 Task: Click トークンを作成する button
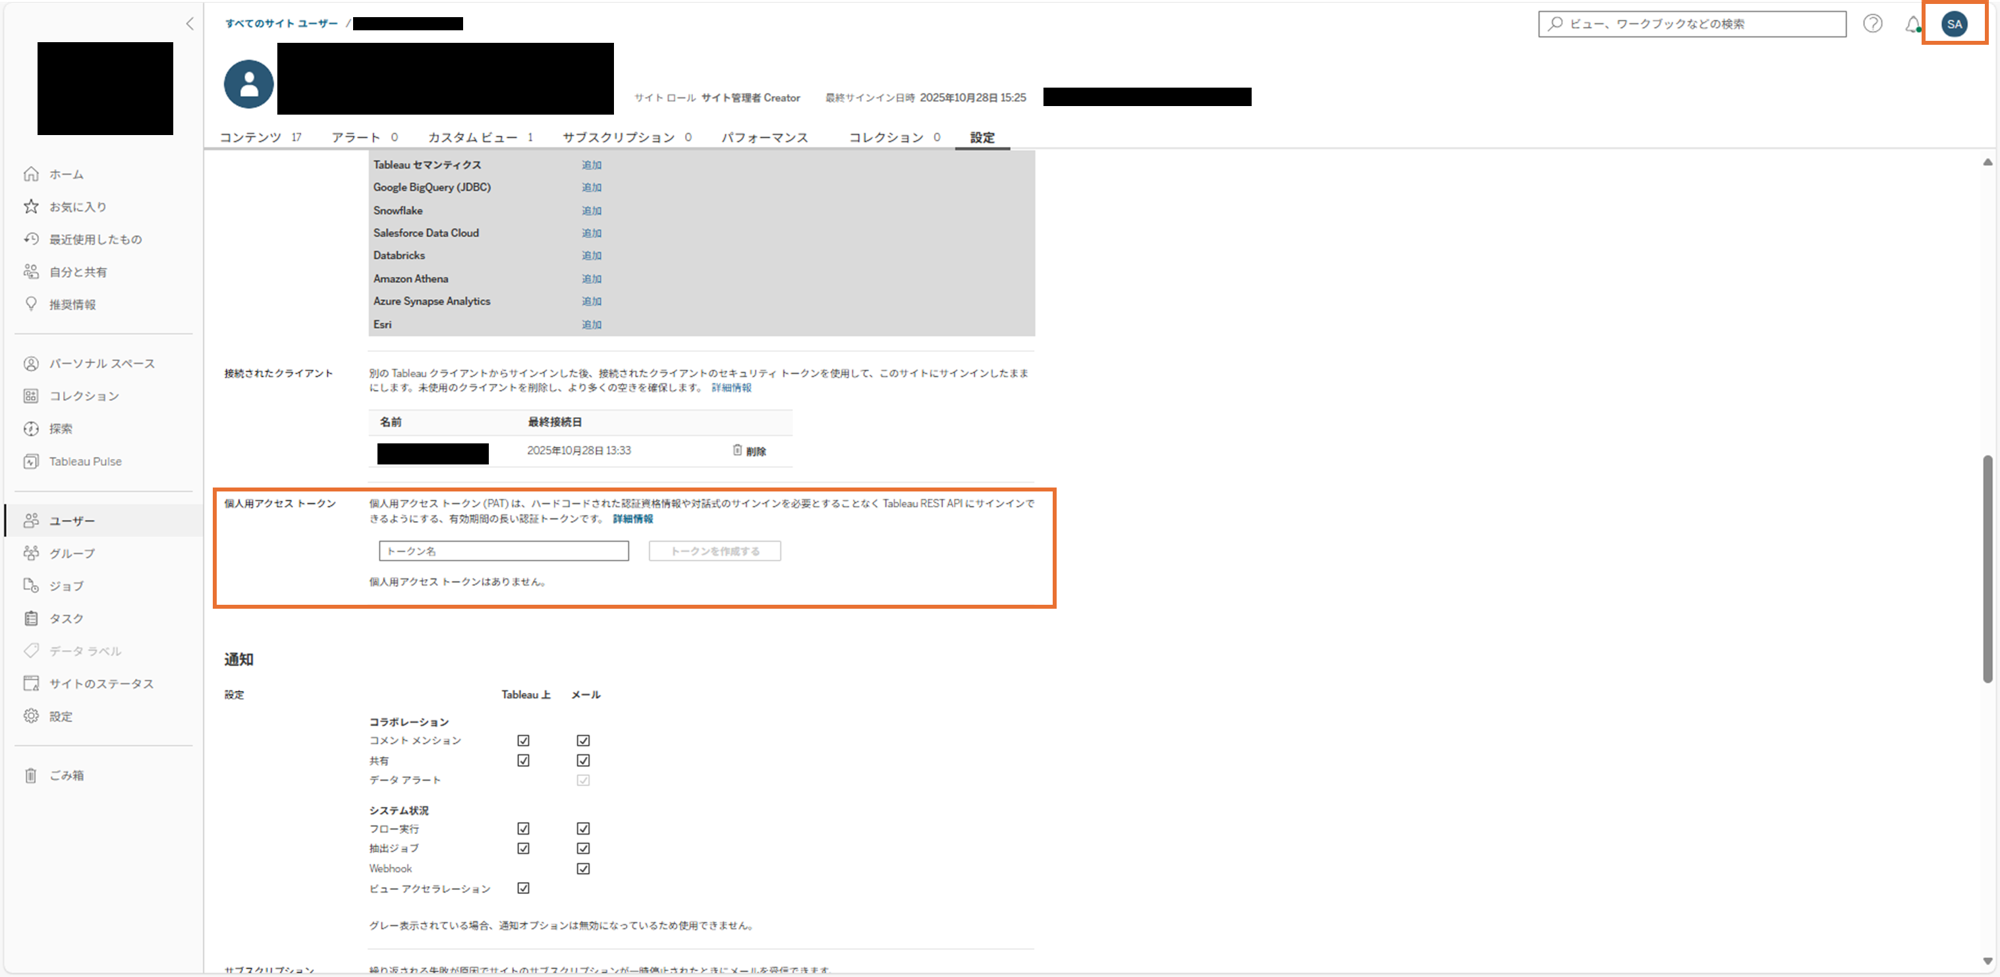coord(715,551)
